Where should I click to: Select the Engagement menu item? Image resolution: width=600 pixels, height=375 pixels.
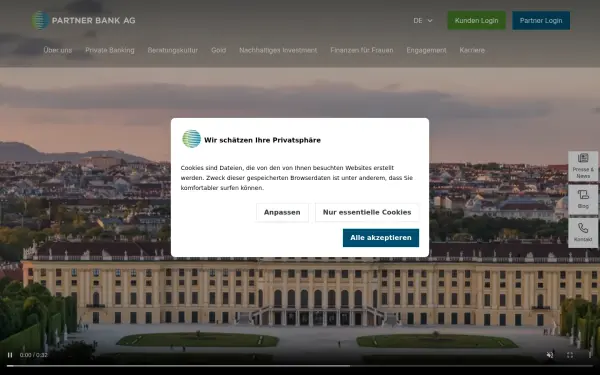pos(426,50)
